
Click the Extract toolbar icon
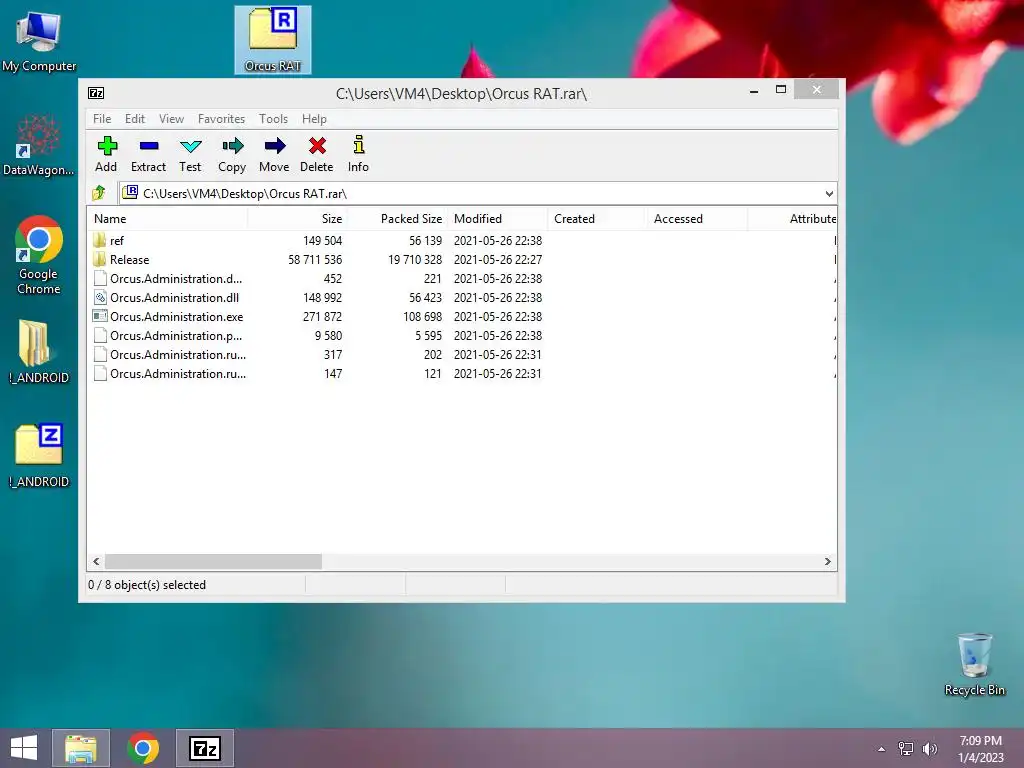(148, 146)
